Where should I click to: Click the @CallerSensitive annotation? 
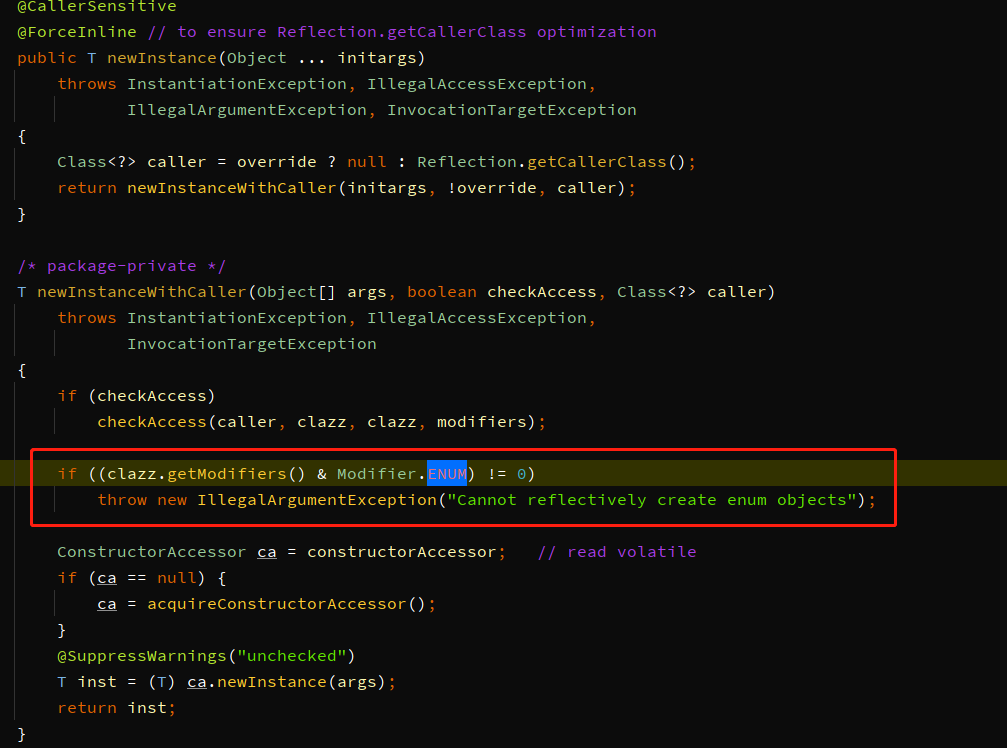pos(97,6)
